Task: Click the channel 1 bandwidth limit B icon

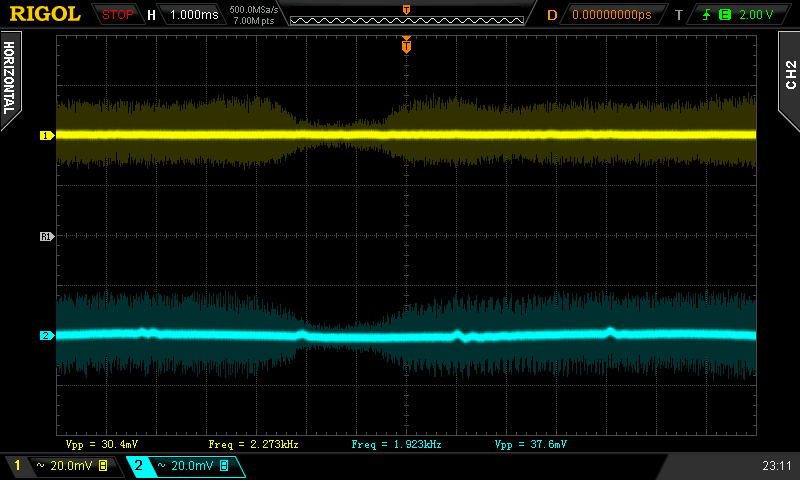Action: pos(103,466)
